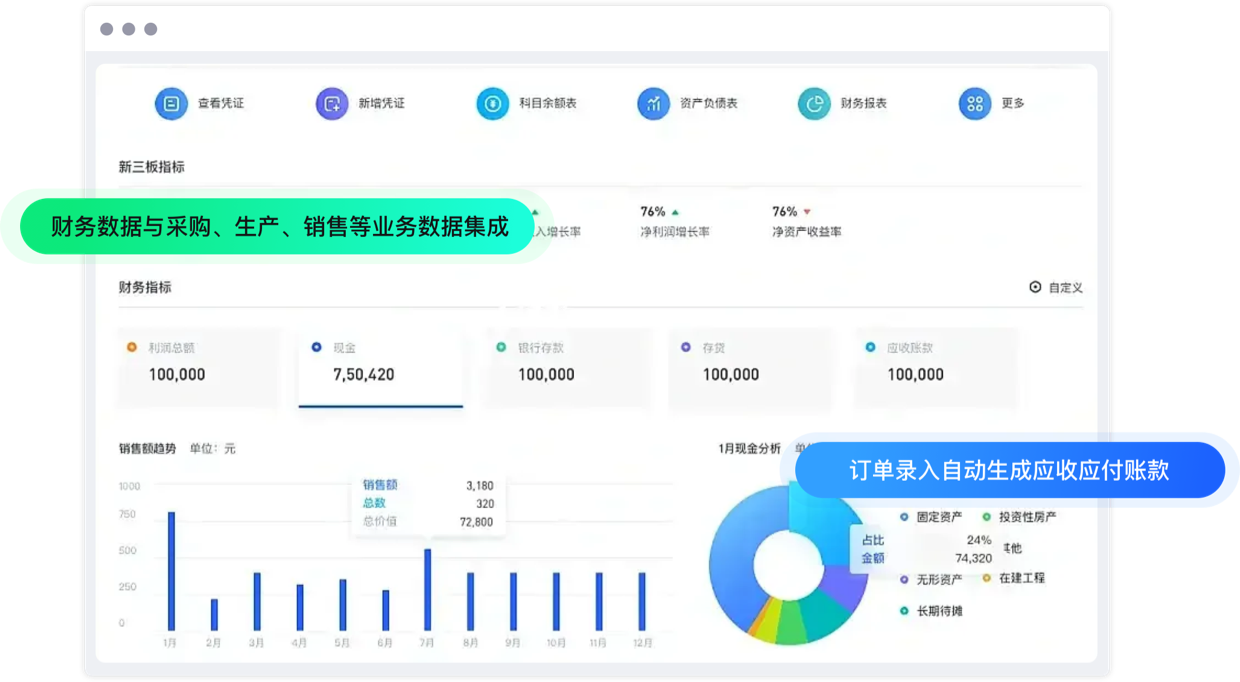
Task: Toggle 固定资产 legend item
Action: click(x=932, y=517)
